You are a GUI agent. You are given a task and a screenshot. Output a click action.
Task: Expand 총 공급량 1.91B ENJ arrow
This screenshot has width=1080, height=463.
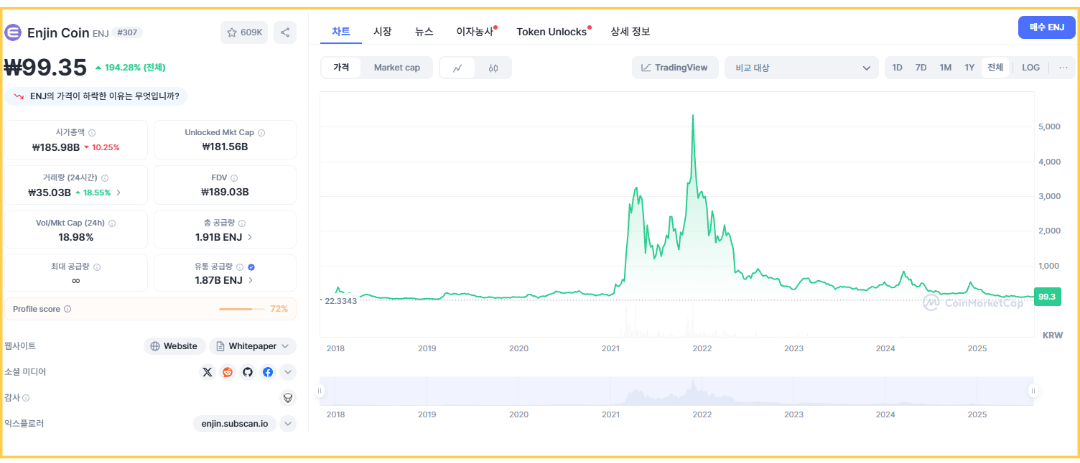click(x=249, y=237)
